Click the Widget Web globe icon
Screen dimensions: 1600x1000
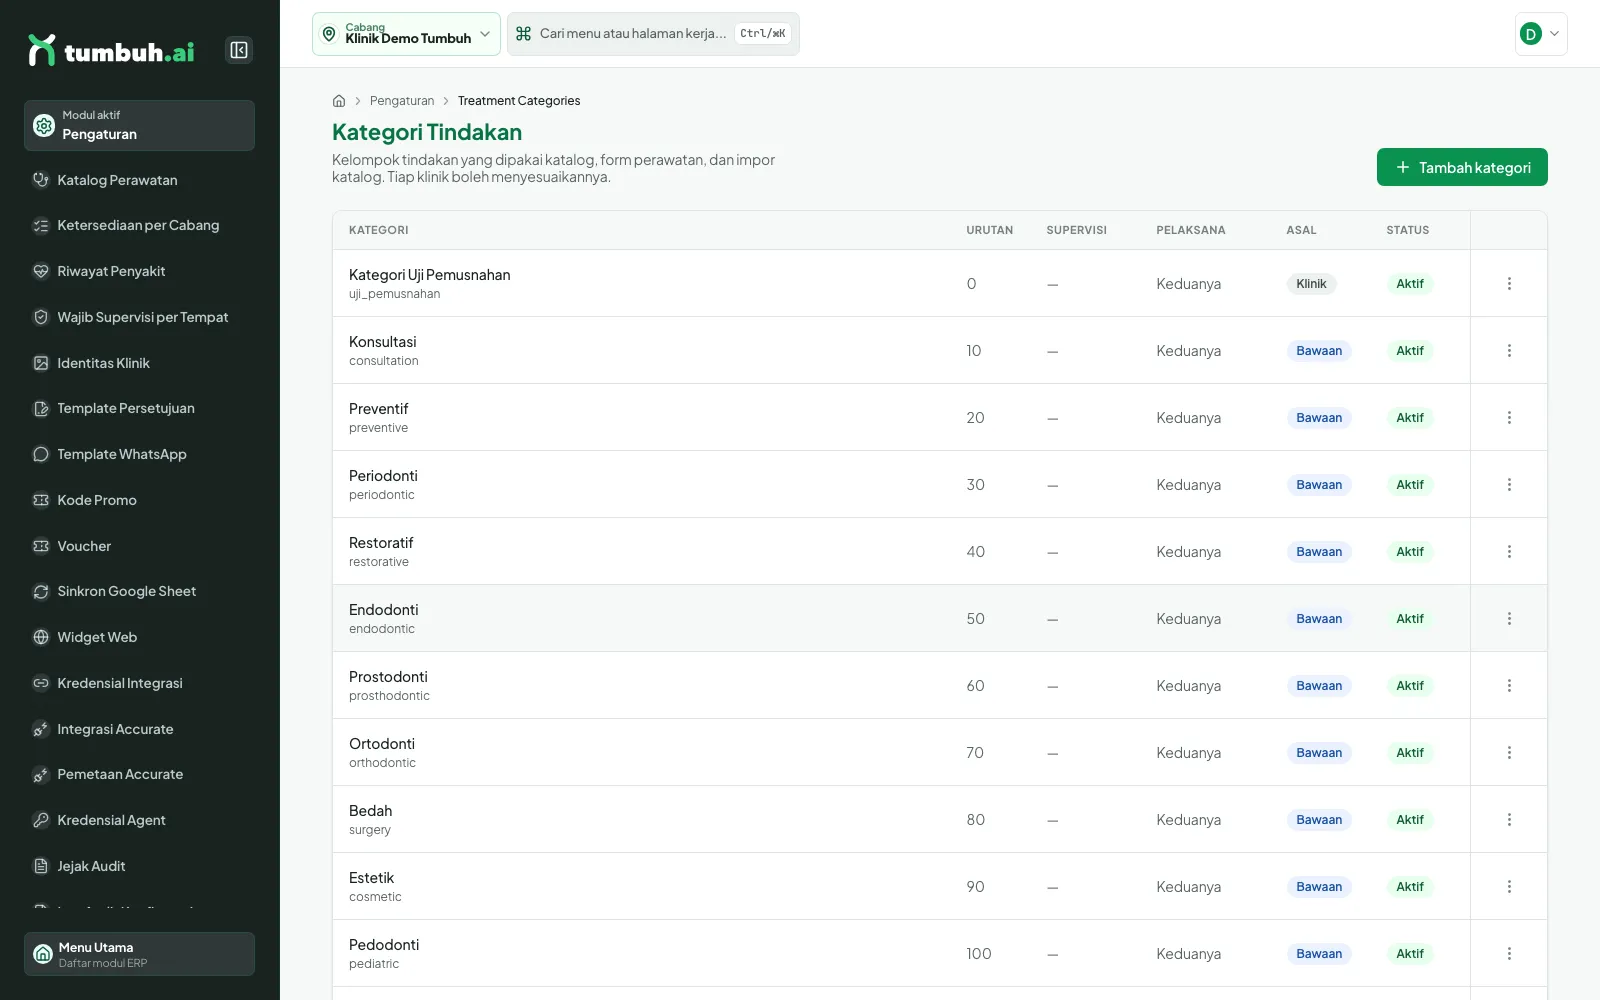[x=41, y=637]
